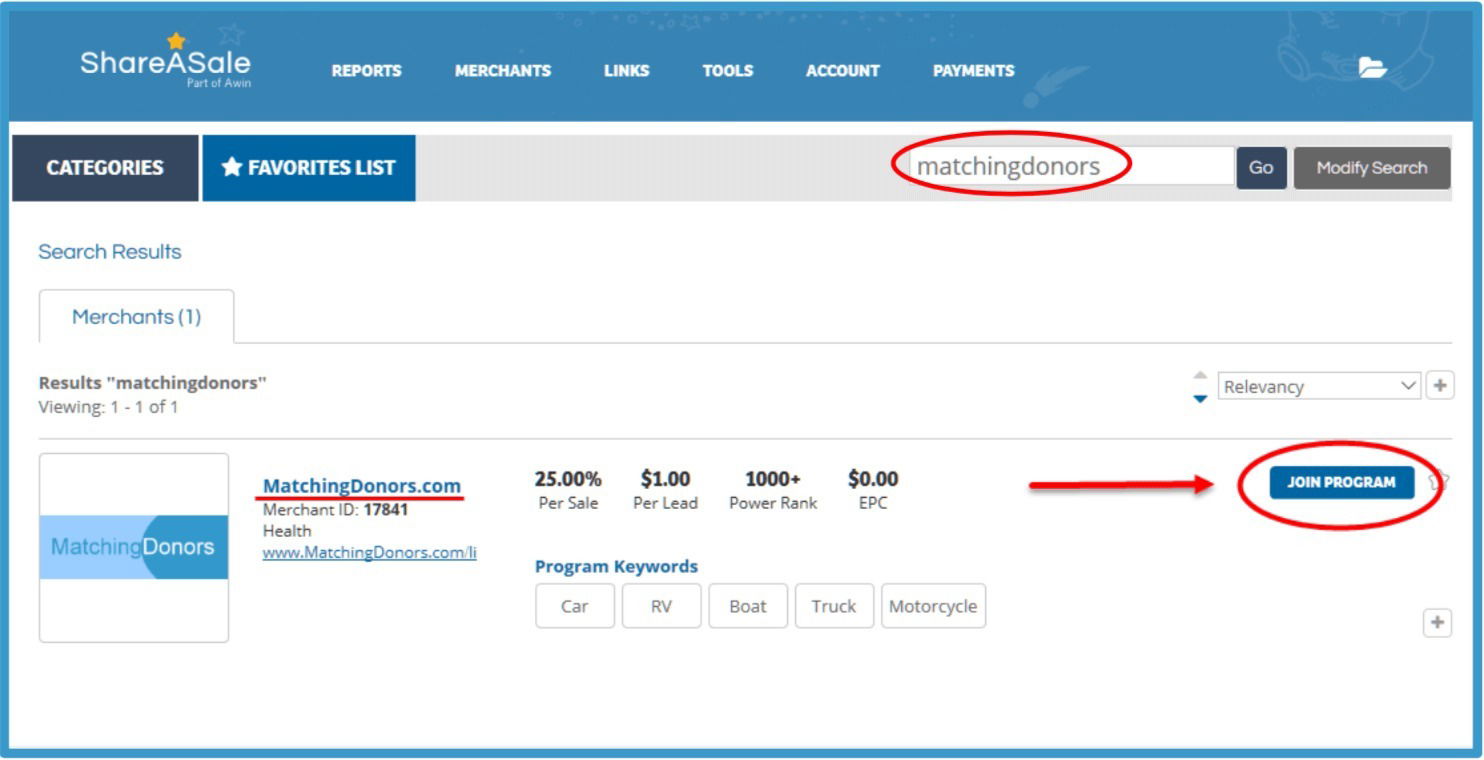Switch to the Categories tab

click(105, 168)
